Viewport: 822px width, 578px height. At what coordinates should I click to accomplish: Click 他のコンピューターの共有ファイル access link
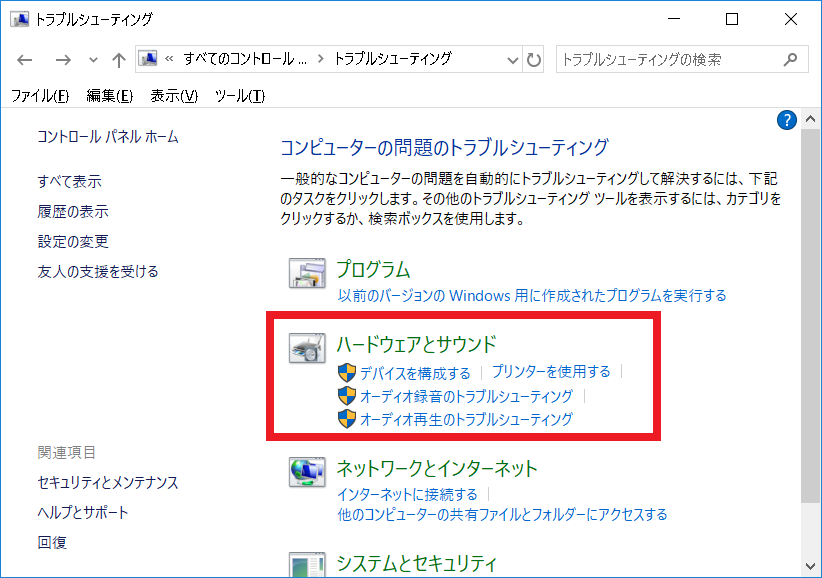502,515
